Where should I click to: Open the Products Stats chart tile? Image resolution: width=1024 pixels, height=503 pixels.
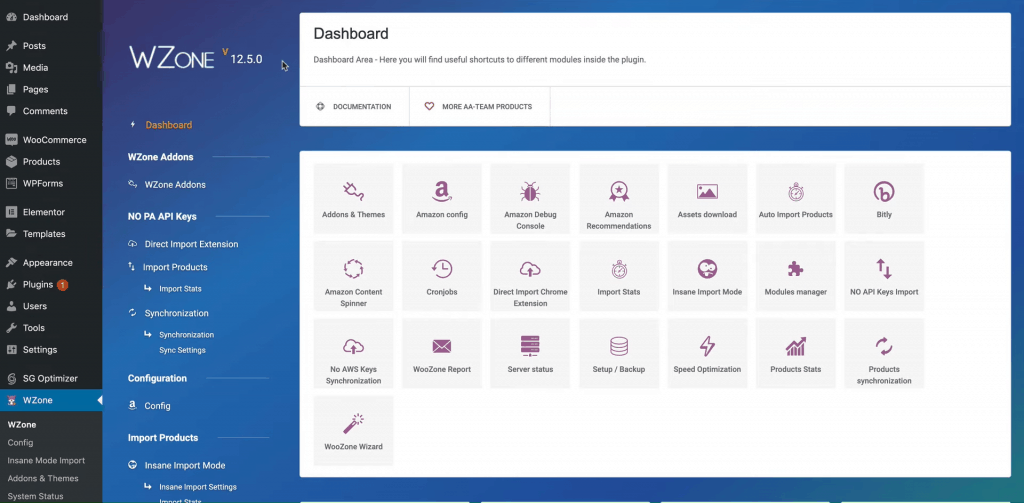[x=795, y=352]
